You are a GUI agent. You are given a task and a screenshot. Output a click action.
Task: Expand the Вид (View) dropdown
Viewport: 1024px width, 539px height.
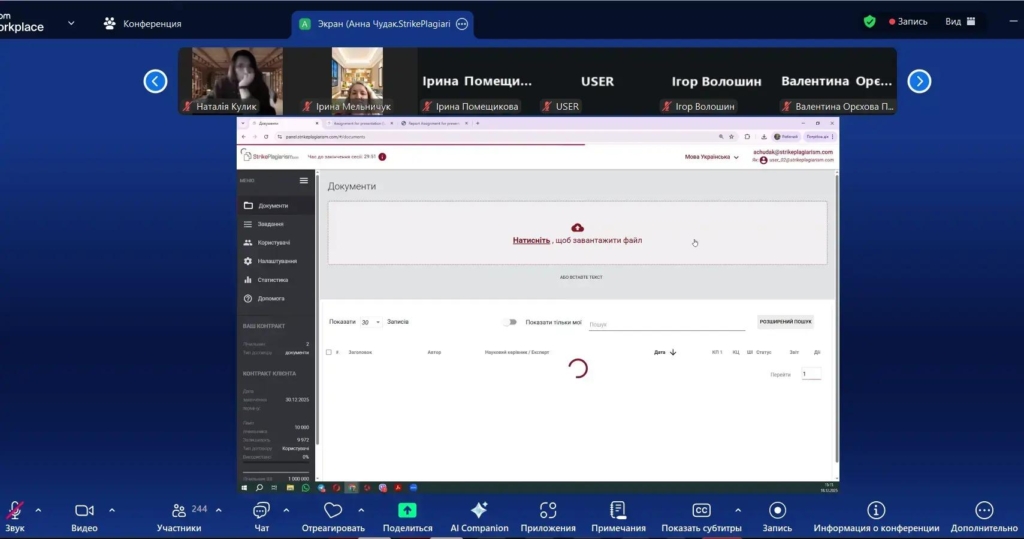(x=959, y=21)
